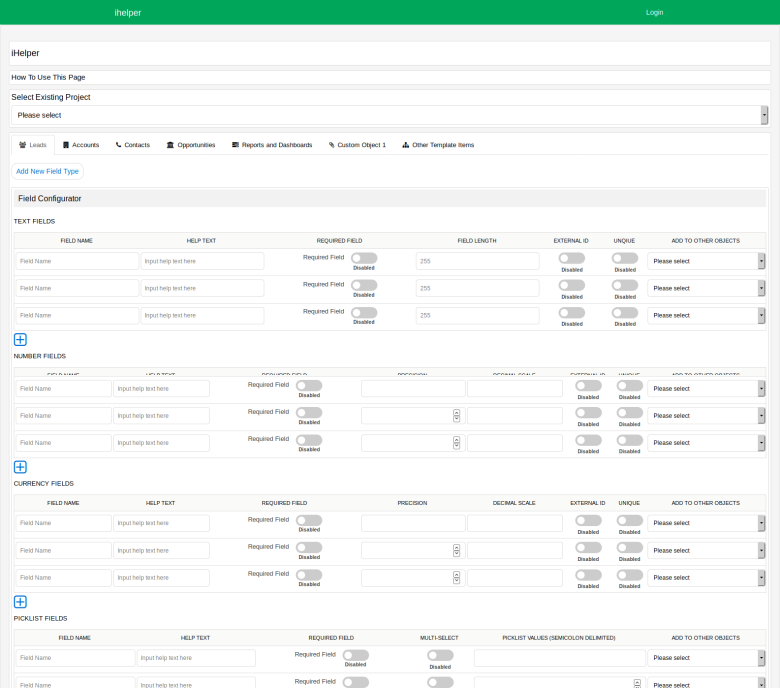Select the Custom Object 1 tab
This screenshot has height=688, width=780.
[357, 145]
